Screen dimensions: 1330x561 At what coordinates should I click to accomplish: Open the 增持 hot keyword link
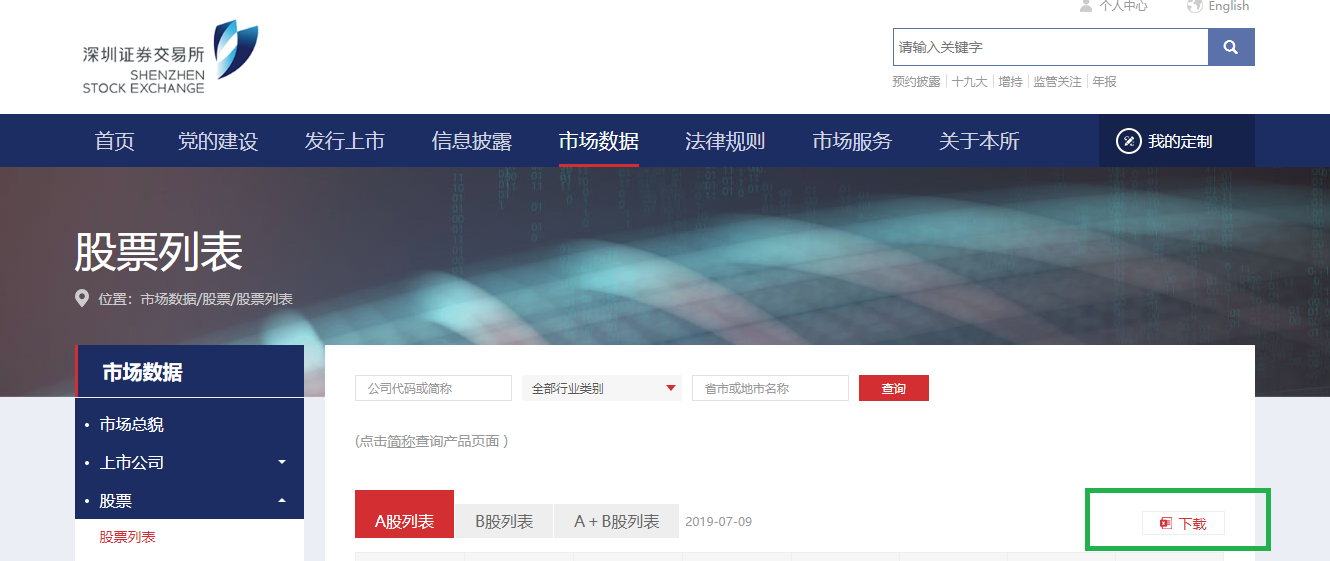tap(1010, 82)
